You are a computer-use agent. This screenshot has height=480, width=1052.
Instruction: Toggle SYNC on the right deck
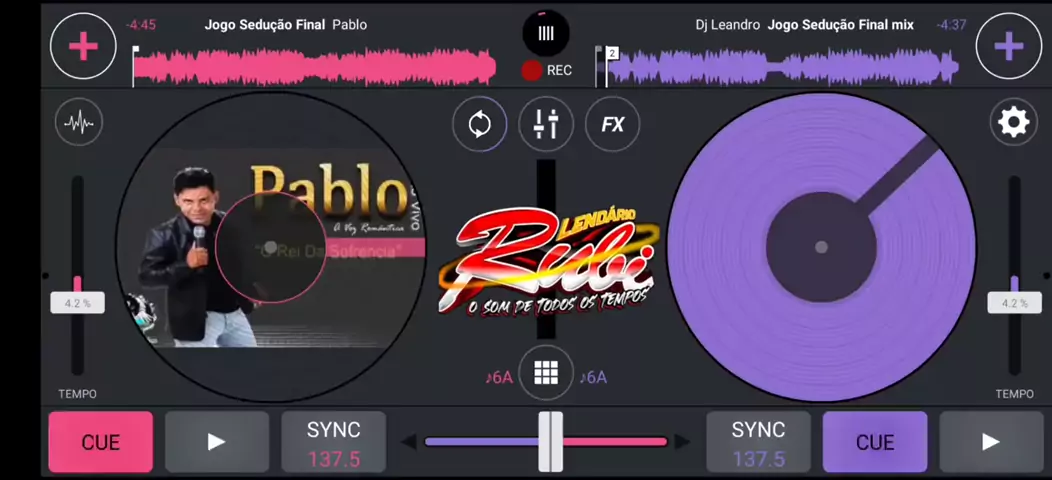click(x=758, y=442)
